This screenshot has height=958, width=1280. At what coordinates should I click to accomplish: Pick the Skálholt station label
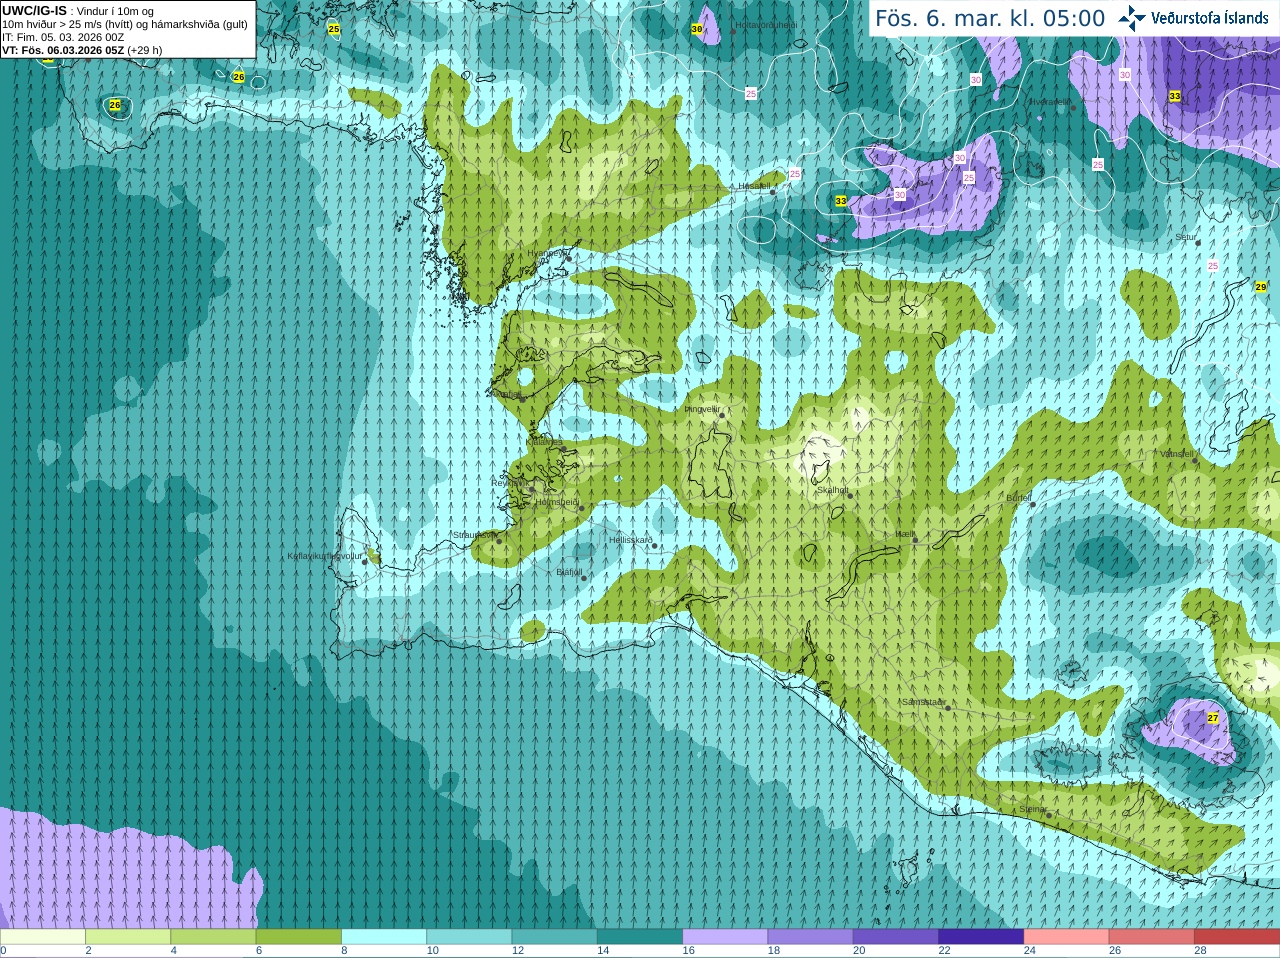pos(833,490)
